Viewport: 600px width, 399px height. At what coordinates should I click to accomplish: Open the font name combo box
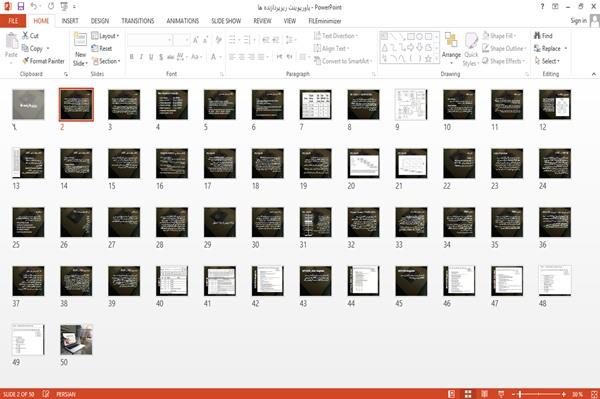point(149,40)
